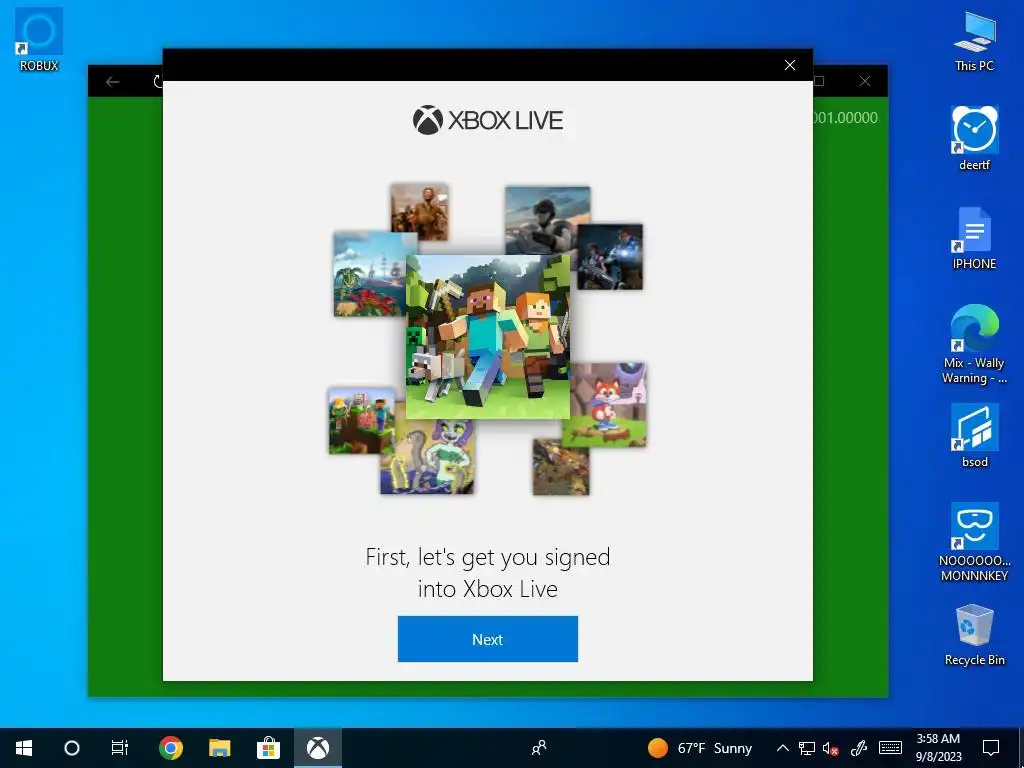The width and height of the screenshot is (1024, 768).
Task: Close the Xbox Live sign-in dialog
Action: 790,65
